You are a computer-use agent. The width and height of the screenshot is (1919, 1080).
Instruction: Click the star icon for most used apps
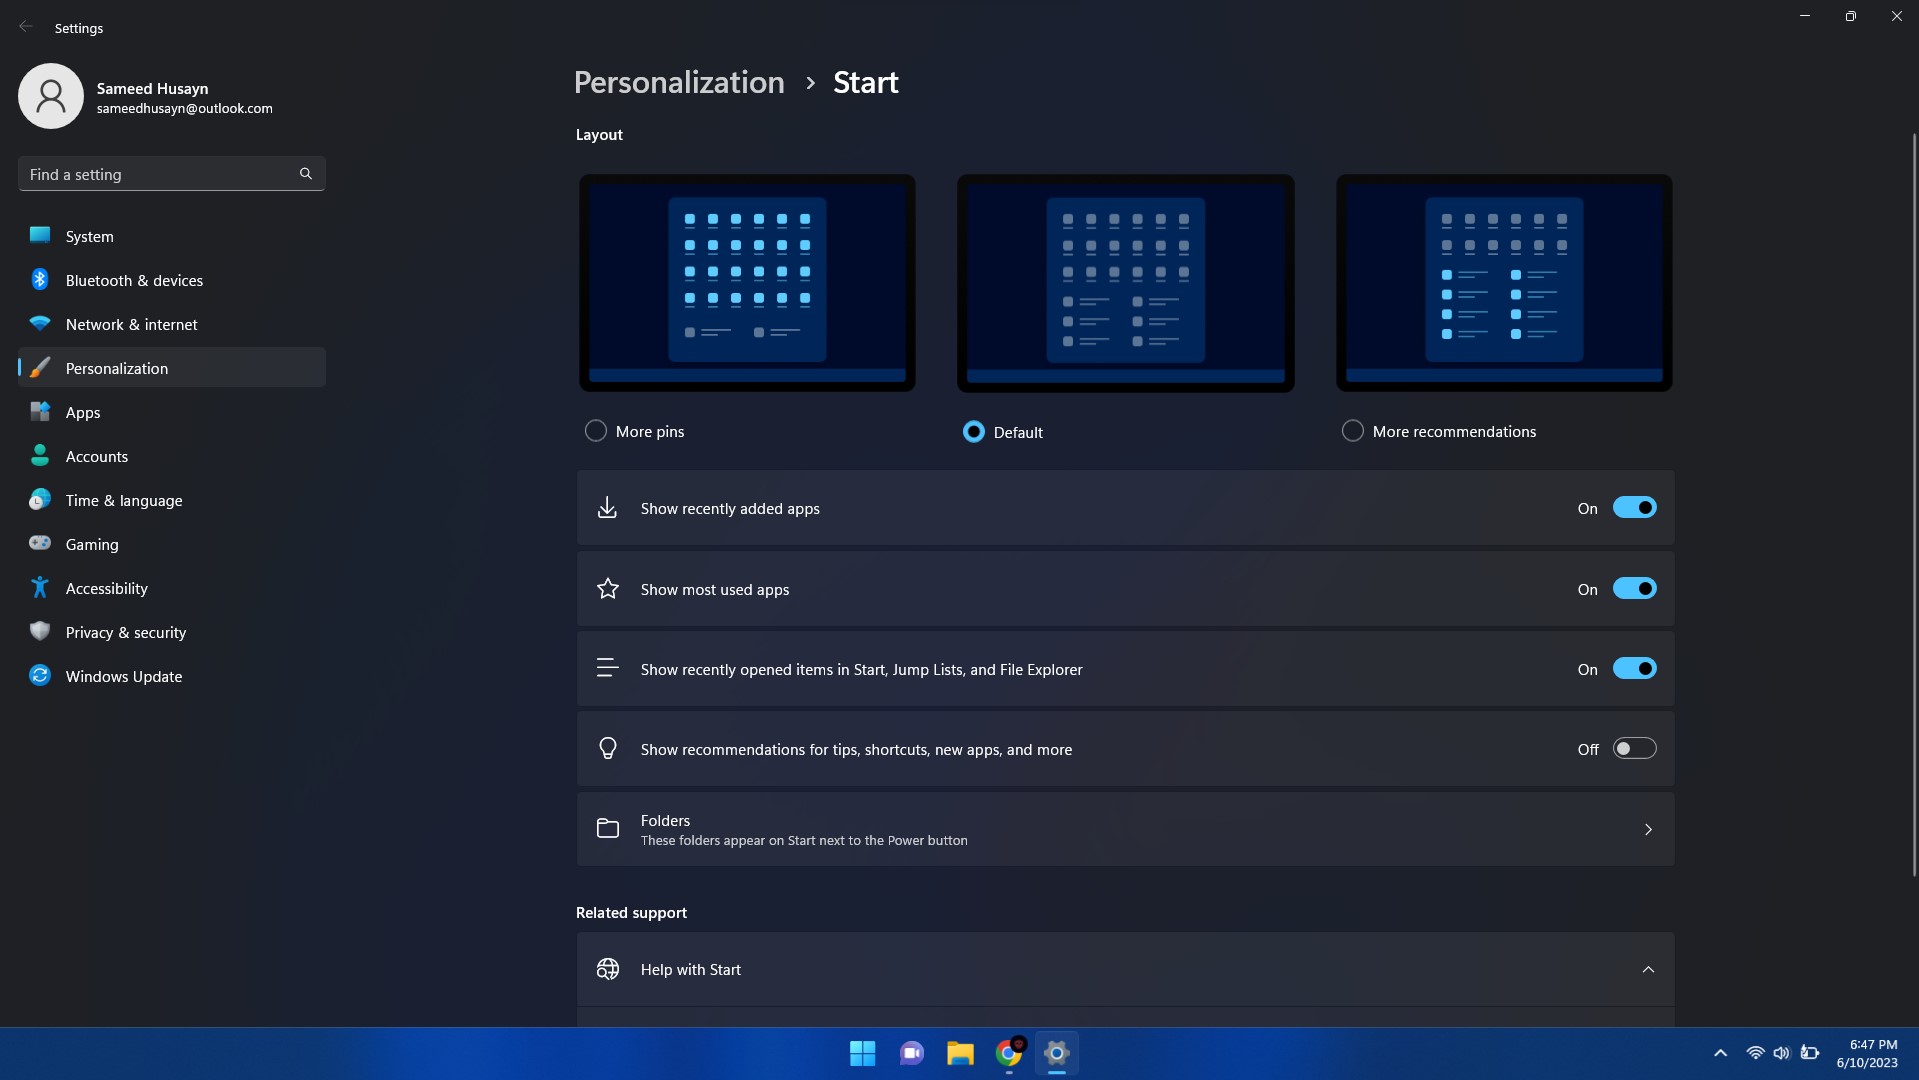[607, 589]
